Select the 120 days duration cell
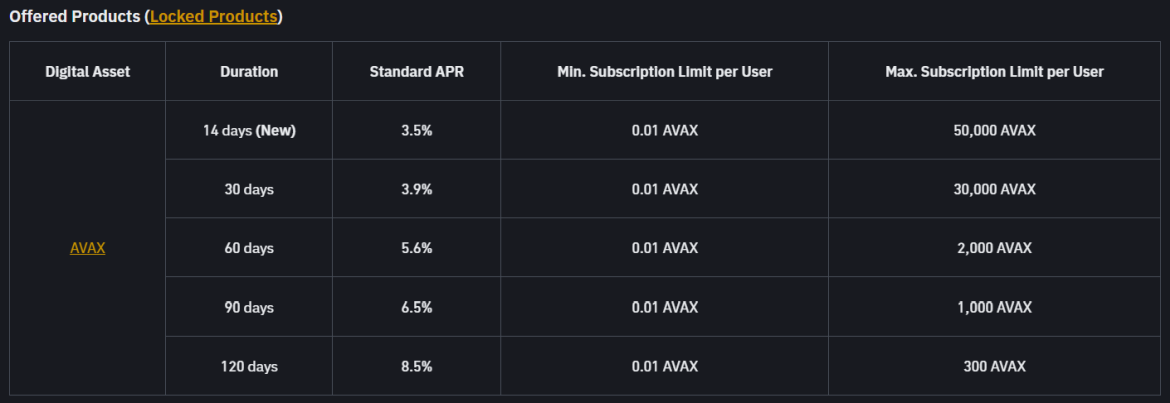The height and width of the screenshot is (403, 1170). tap(249, 367)
